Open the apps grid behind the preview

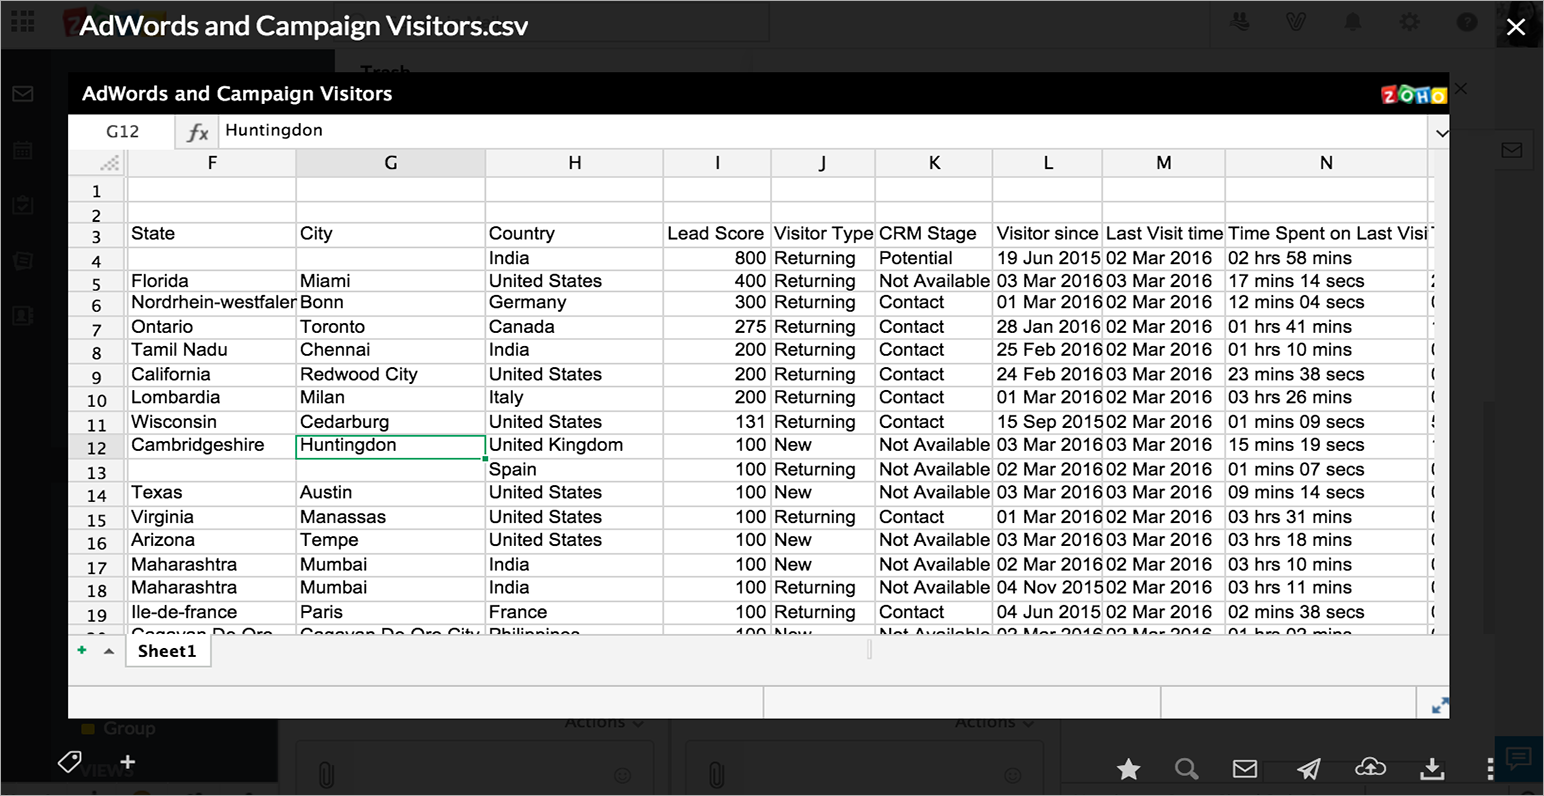[x=22, y=21]
